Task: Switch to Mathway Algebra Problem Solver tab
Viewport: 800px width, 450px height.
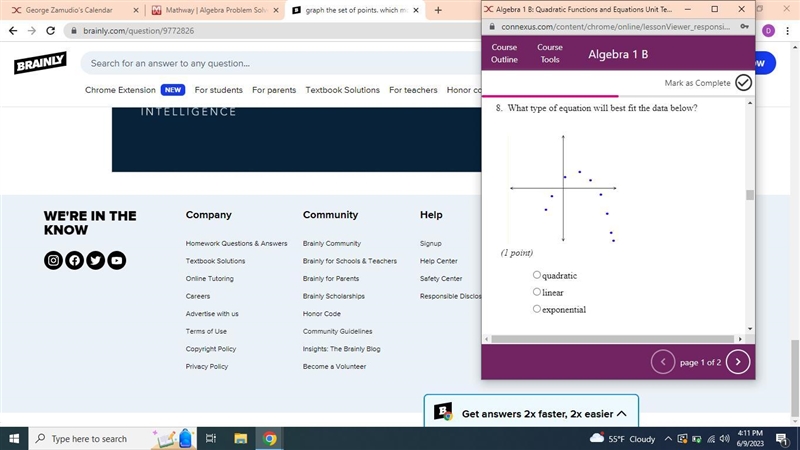Action: 215,10
